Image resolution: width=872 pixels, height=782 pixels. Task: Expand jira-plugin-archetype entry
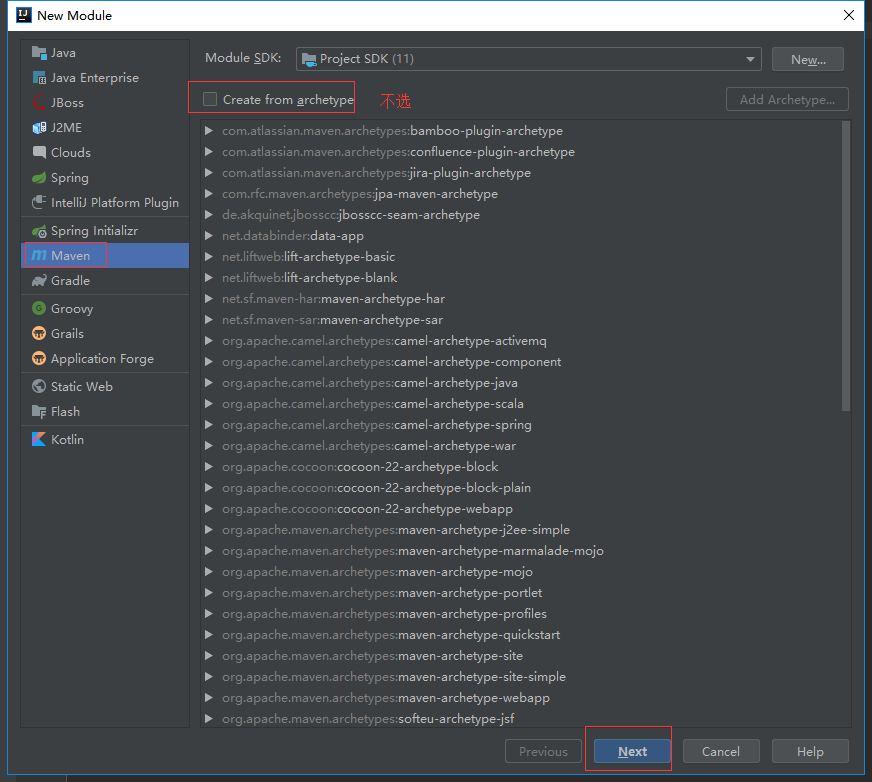[209, 172]
